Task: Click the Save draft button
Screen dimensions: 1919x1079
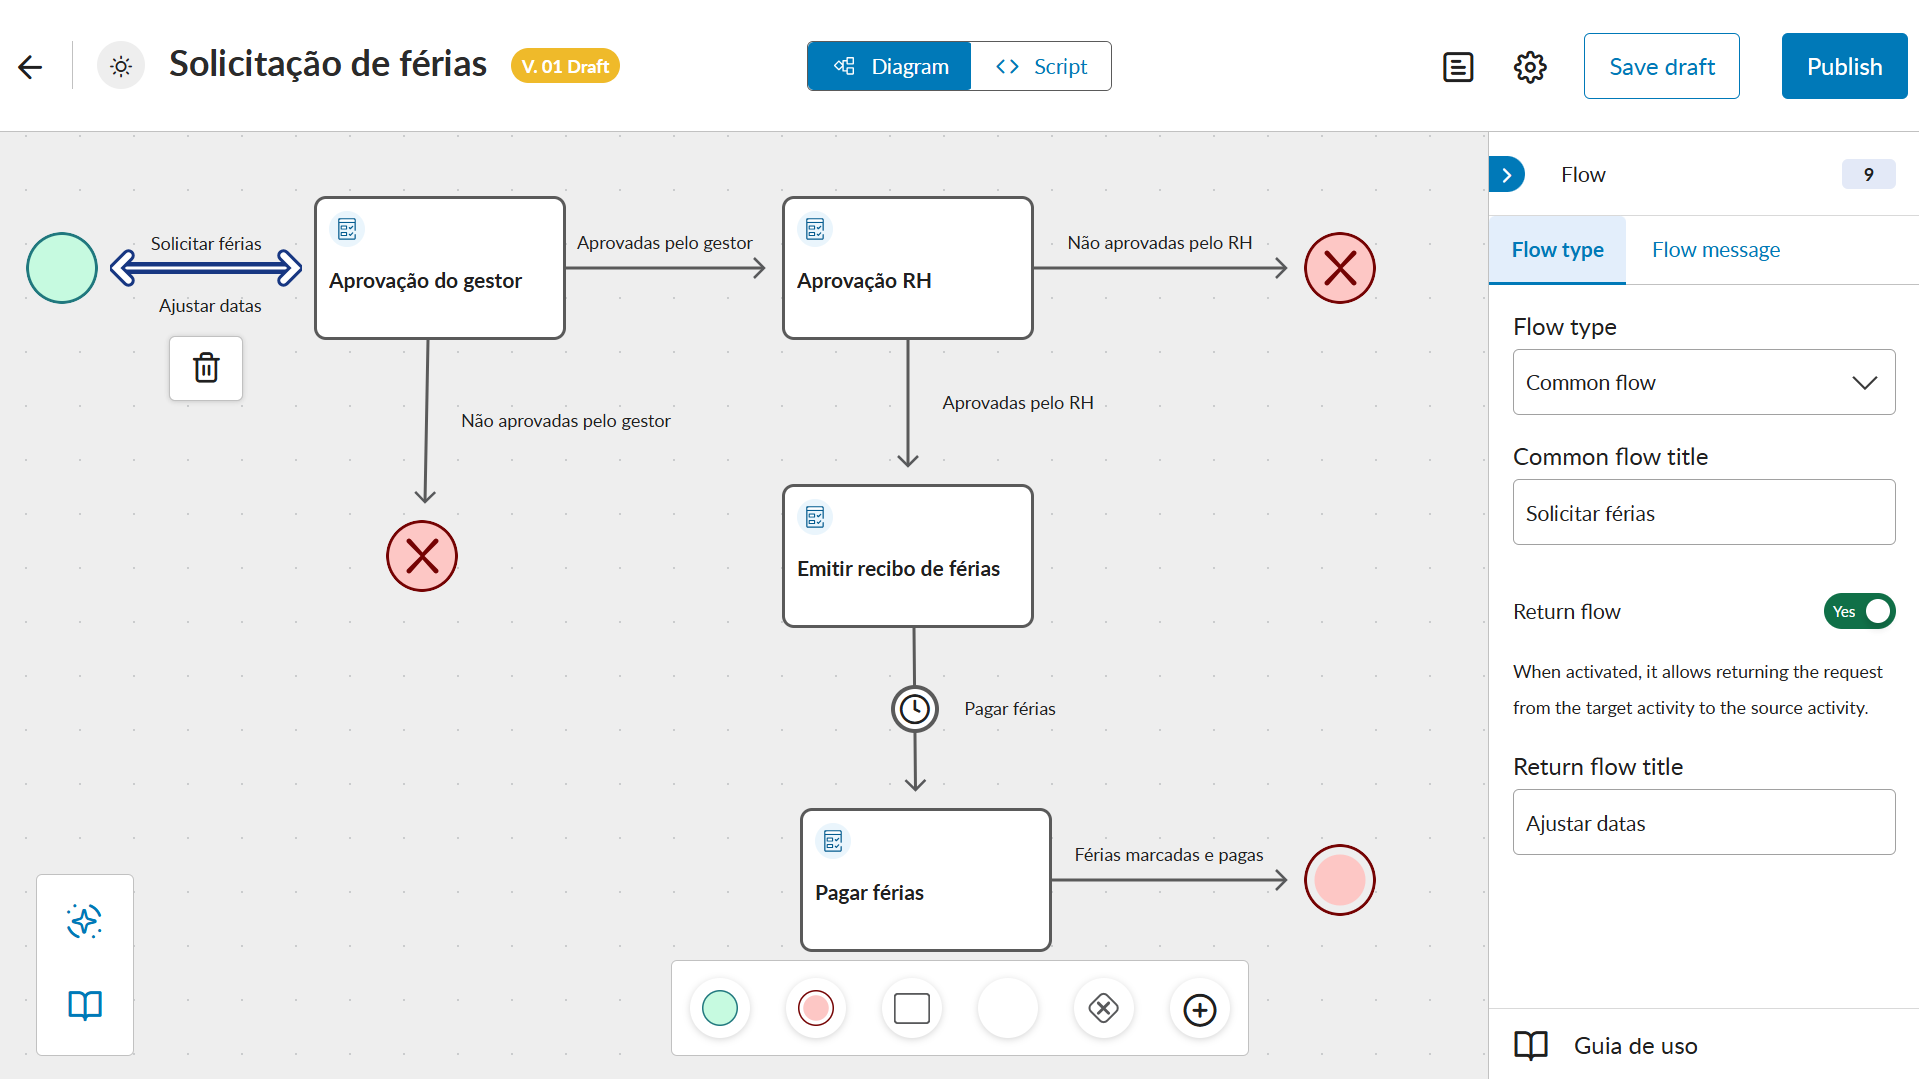Action: click(1661, 67)
